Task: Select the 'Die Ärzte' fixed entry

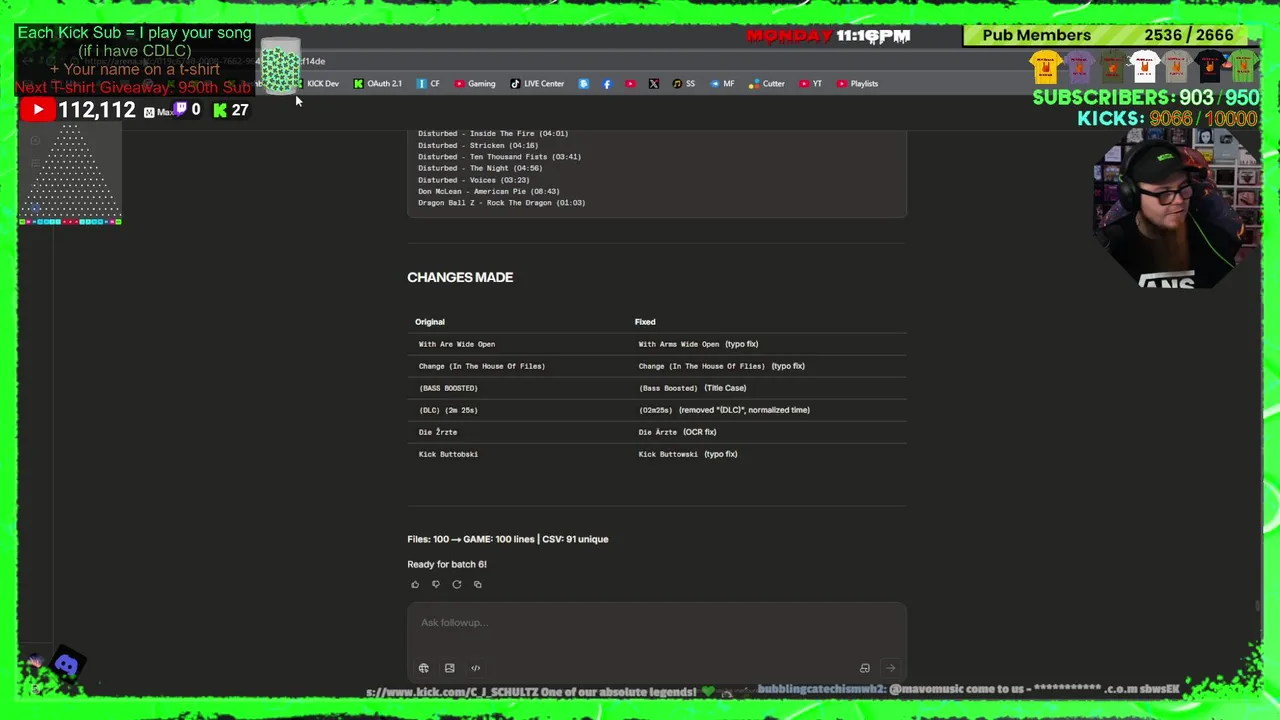Action: click(658, 432)
